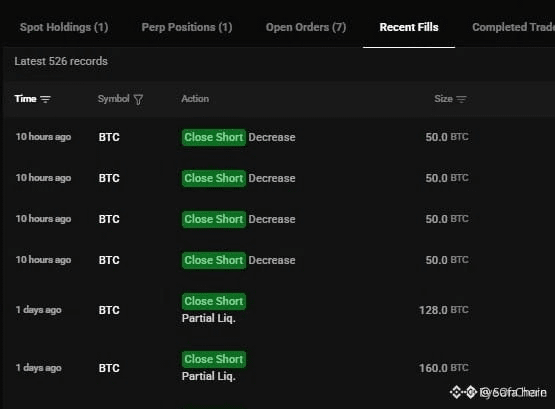
Task: Switch to Perp Positions (1) tab
Action: (x=187, y=27)
